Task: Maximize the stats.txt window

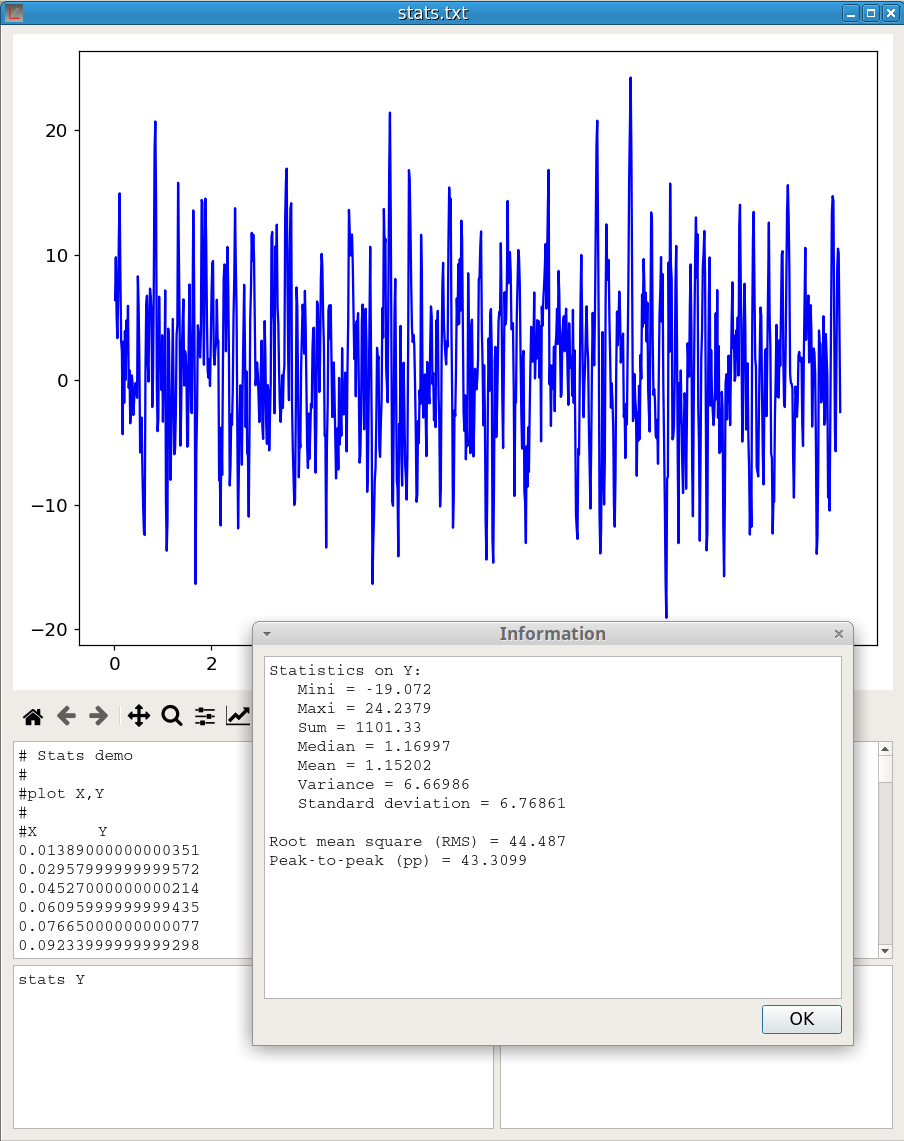Action: tap(871, 13)
